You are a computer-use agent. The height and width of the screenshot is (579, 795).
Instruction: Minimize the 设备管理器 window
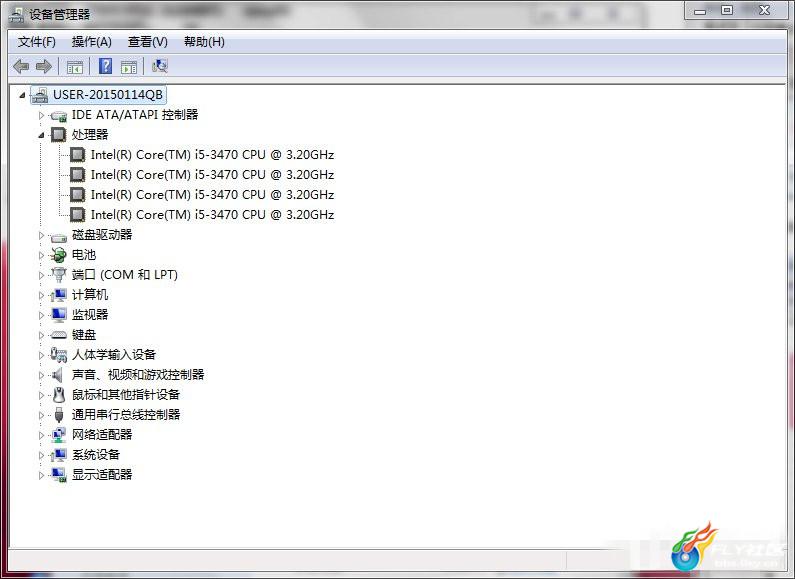coord(700,10)
